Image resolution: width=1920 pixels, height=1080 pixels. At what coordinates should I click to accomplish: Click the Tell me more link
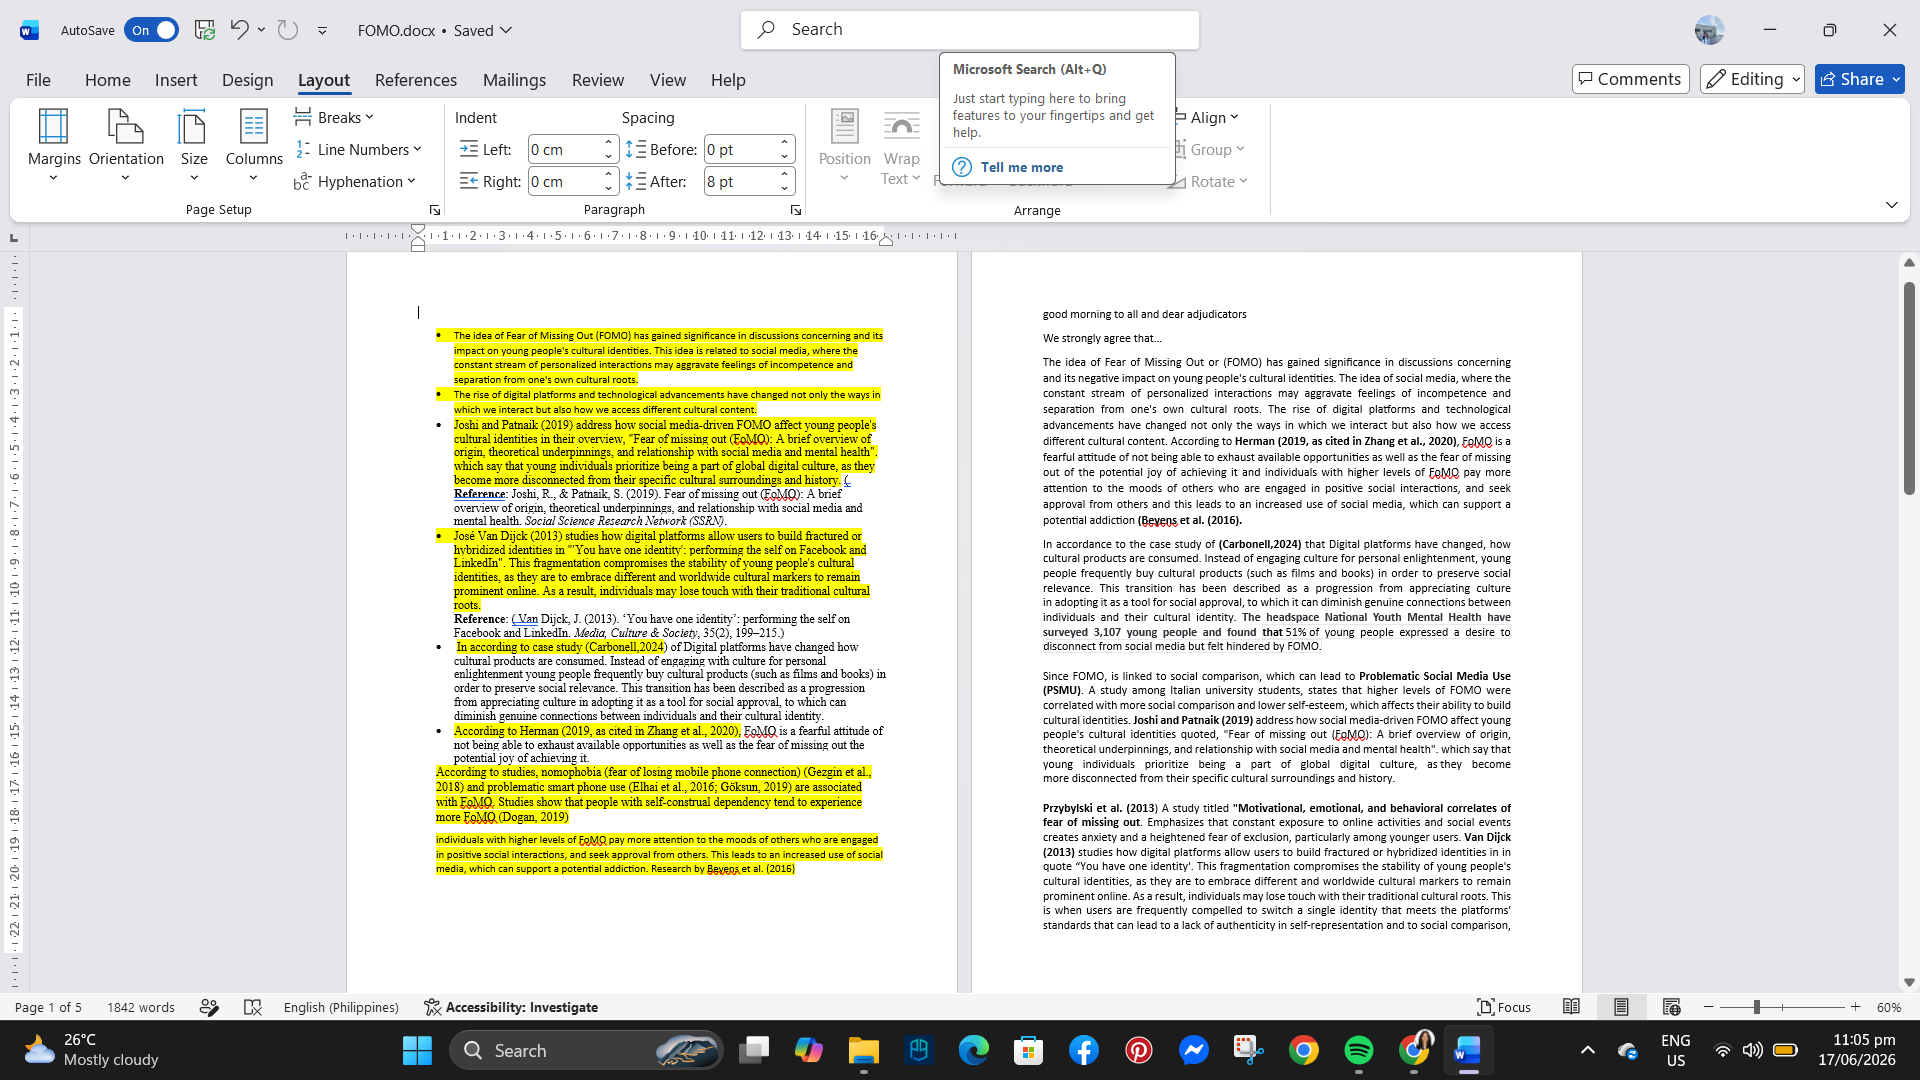pos(1021,168)
